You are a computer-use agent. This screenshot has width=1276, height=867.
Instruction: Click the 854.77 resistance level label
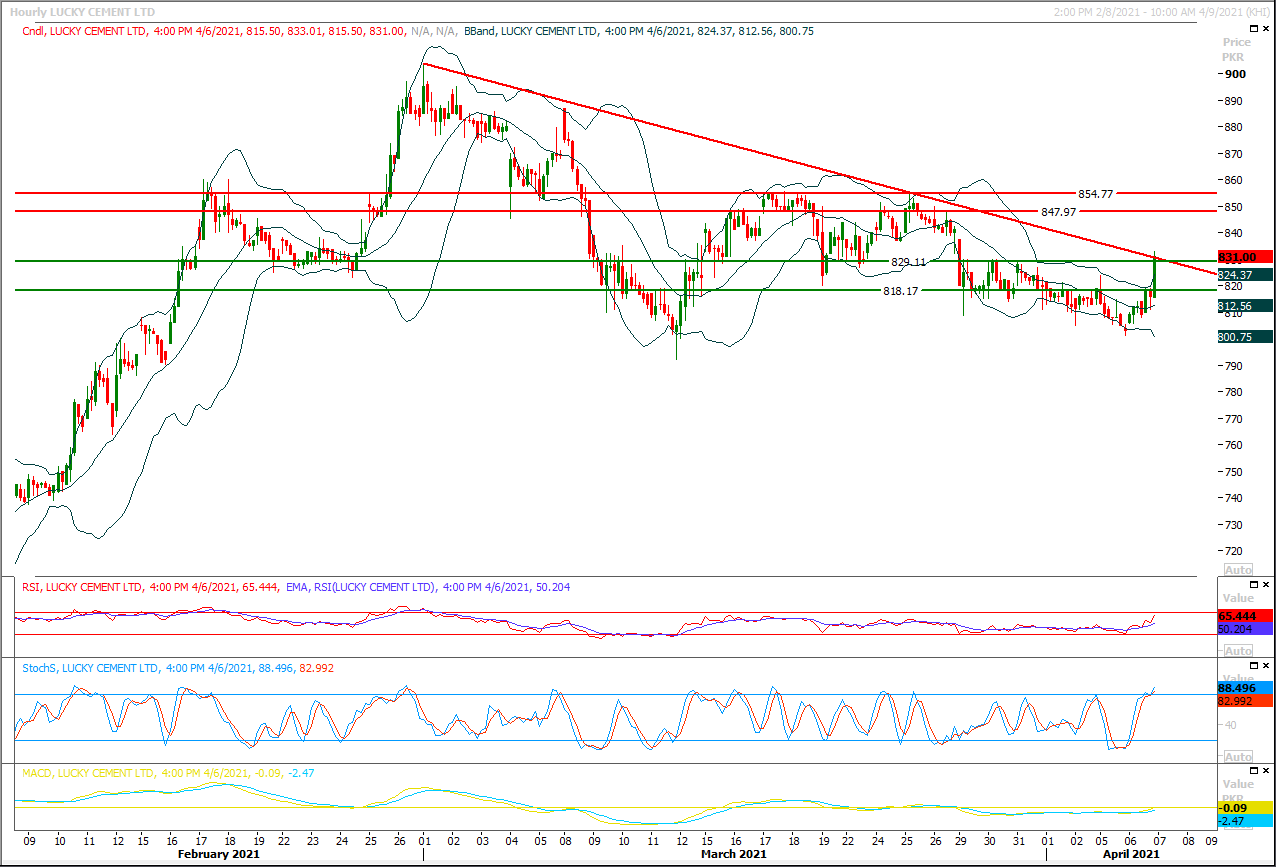click(x=1094, y=193)
